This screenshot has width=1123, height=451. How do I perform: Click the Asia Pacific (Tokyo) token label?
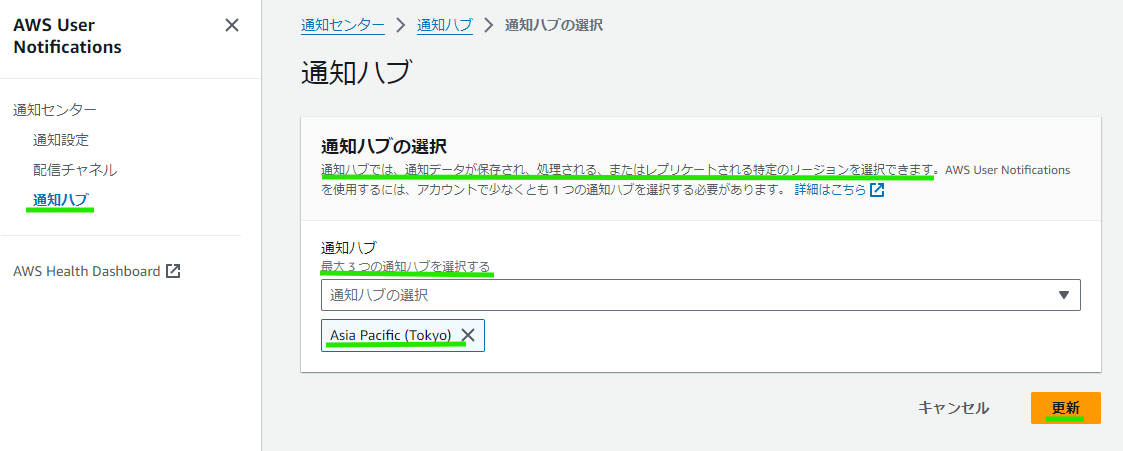click(390, 335)
